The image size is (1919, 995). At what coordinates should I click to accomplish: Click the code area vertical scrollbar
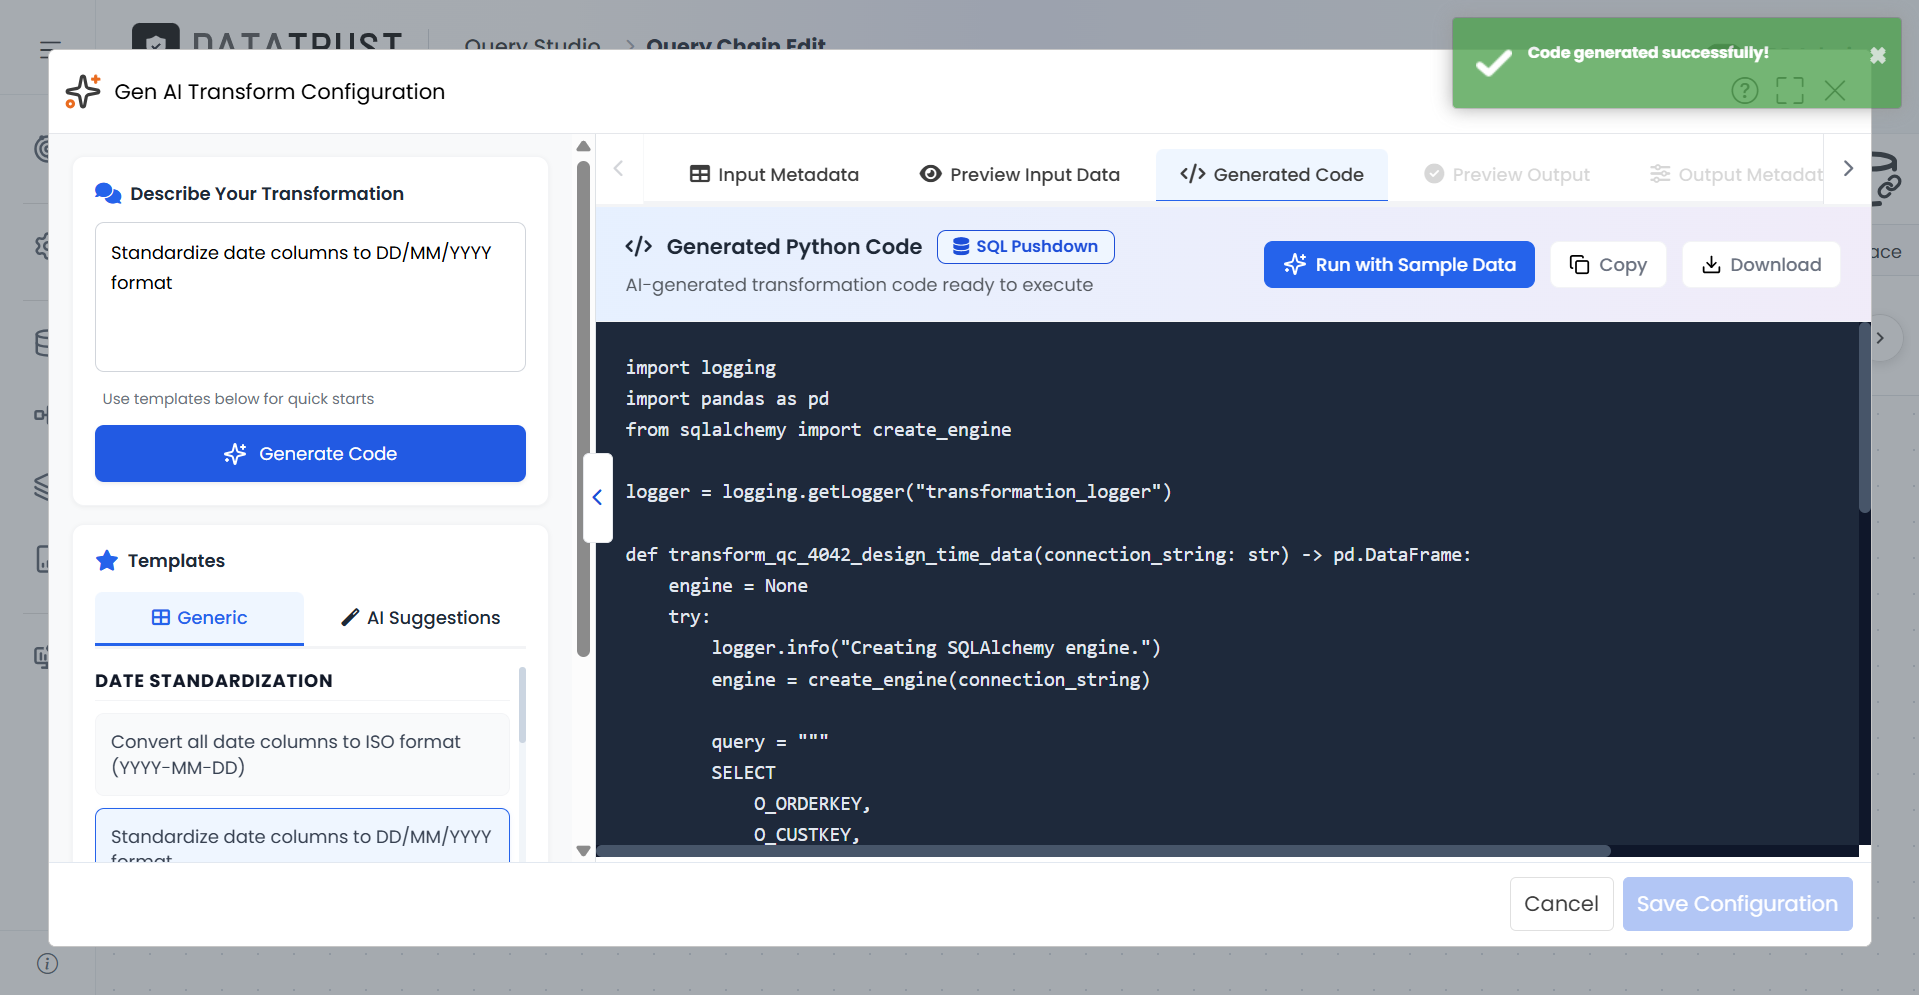tap(1864, 418)
